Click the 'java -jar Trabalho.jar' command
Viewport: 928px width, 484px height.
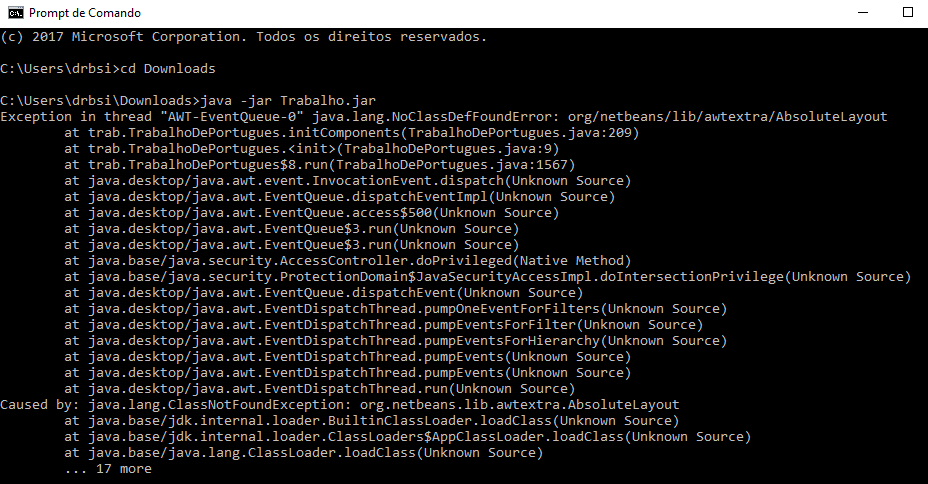[288, 101]
